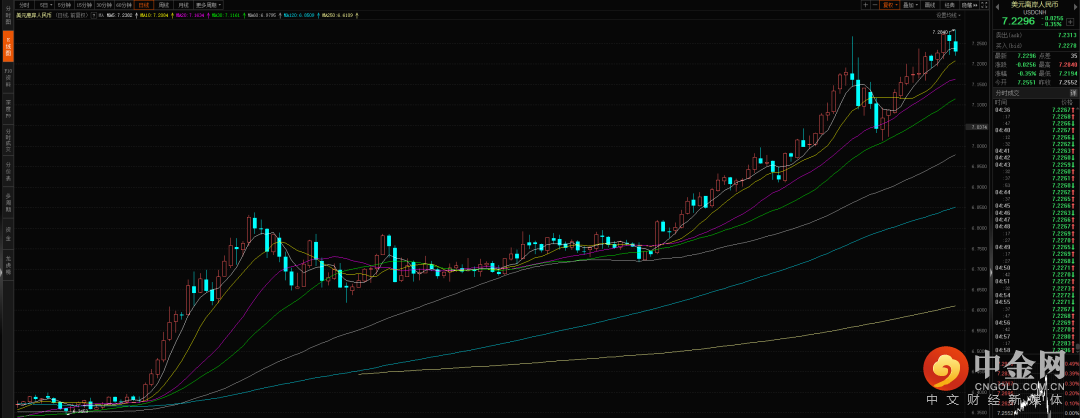The image size is (1080, 418).
Task: Open detailed trades with the 详 icon
Action: tap(1073, 93)
